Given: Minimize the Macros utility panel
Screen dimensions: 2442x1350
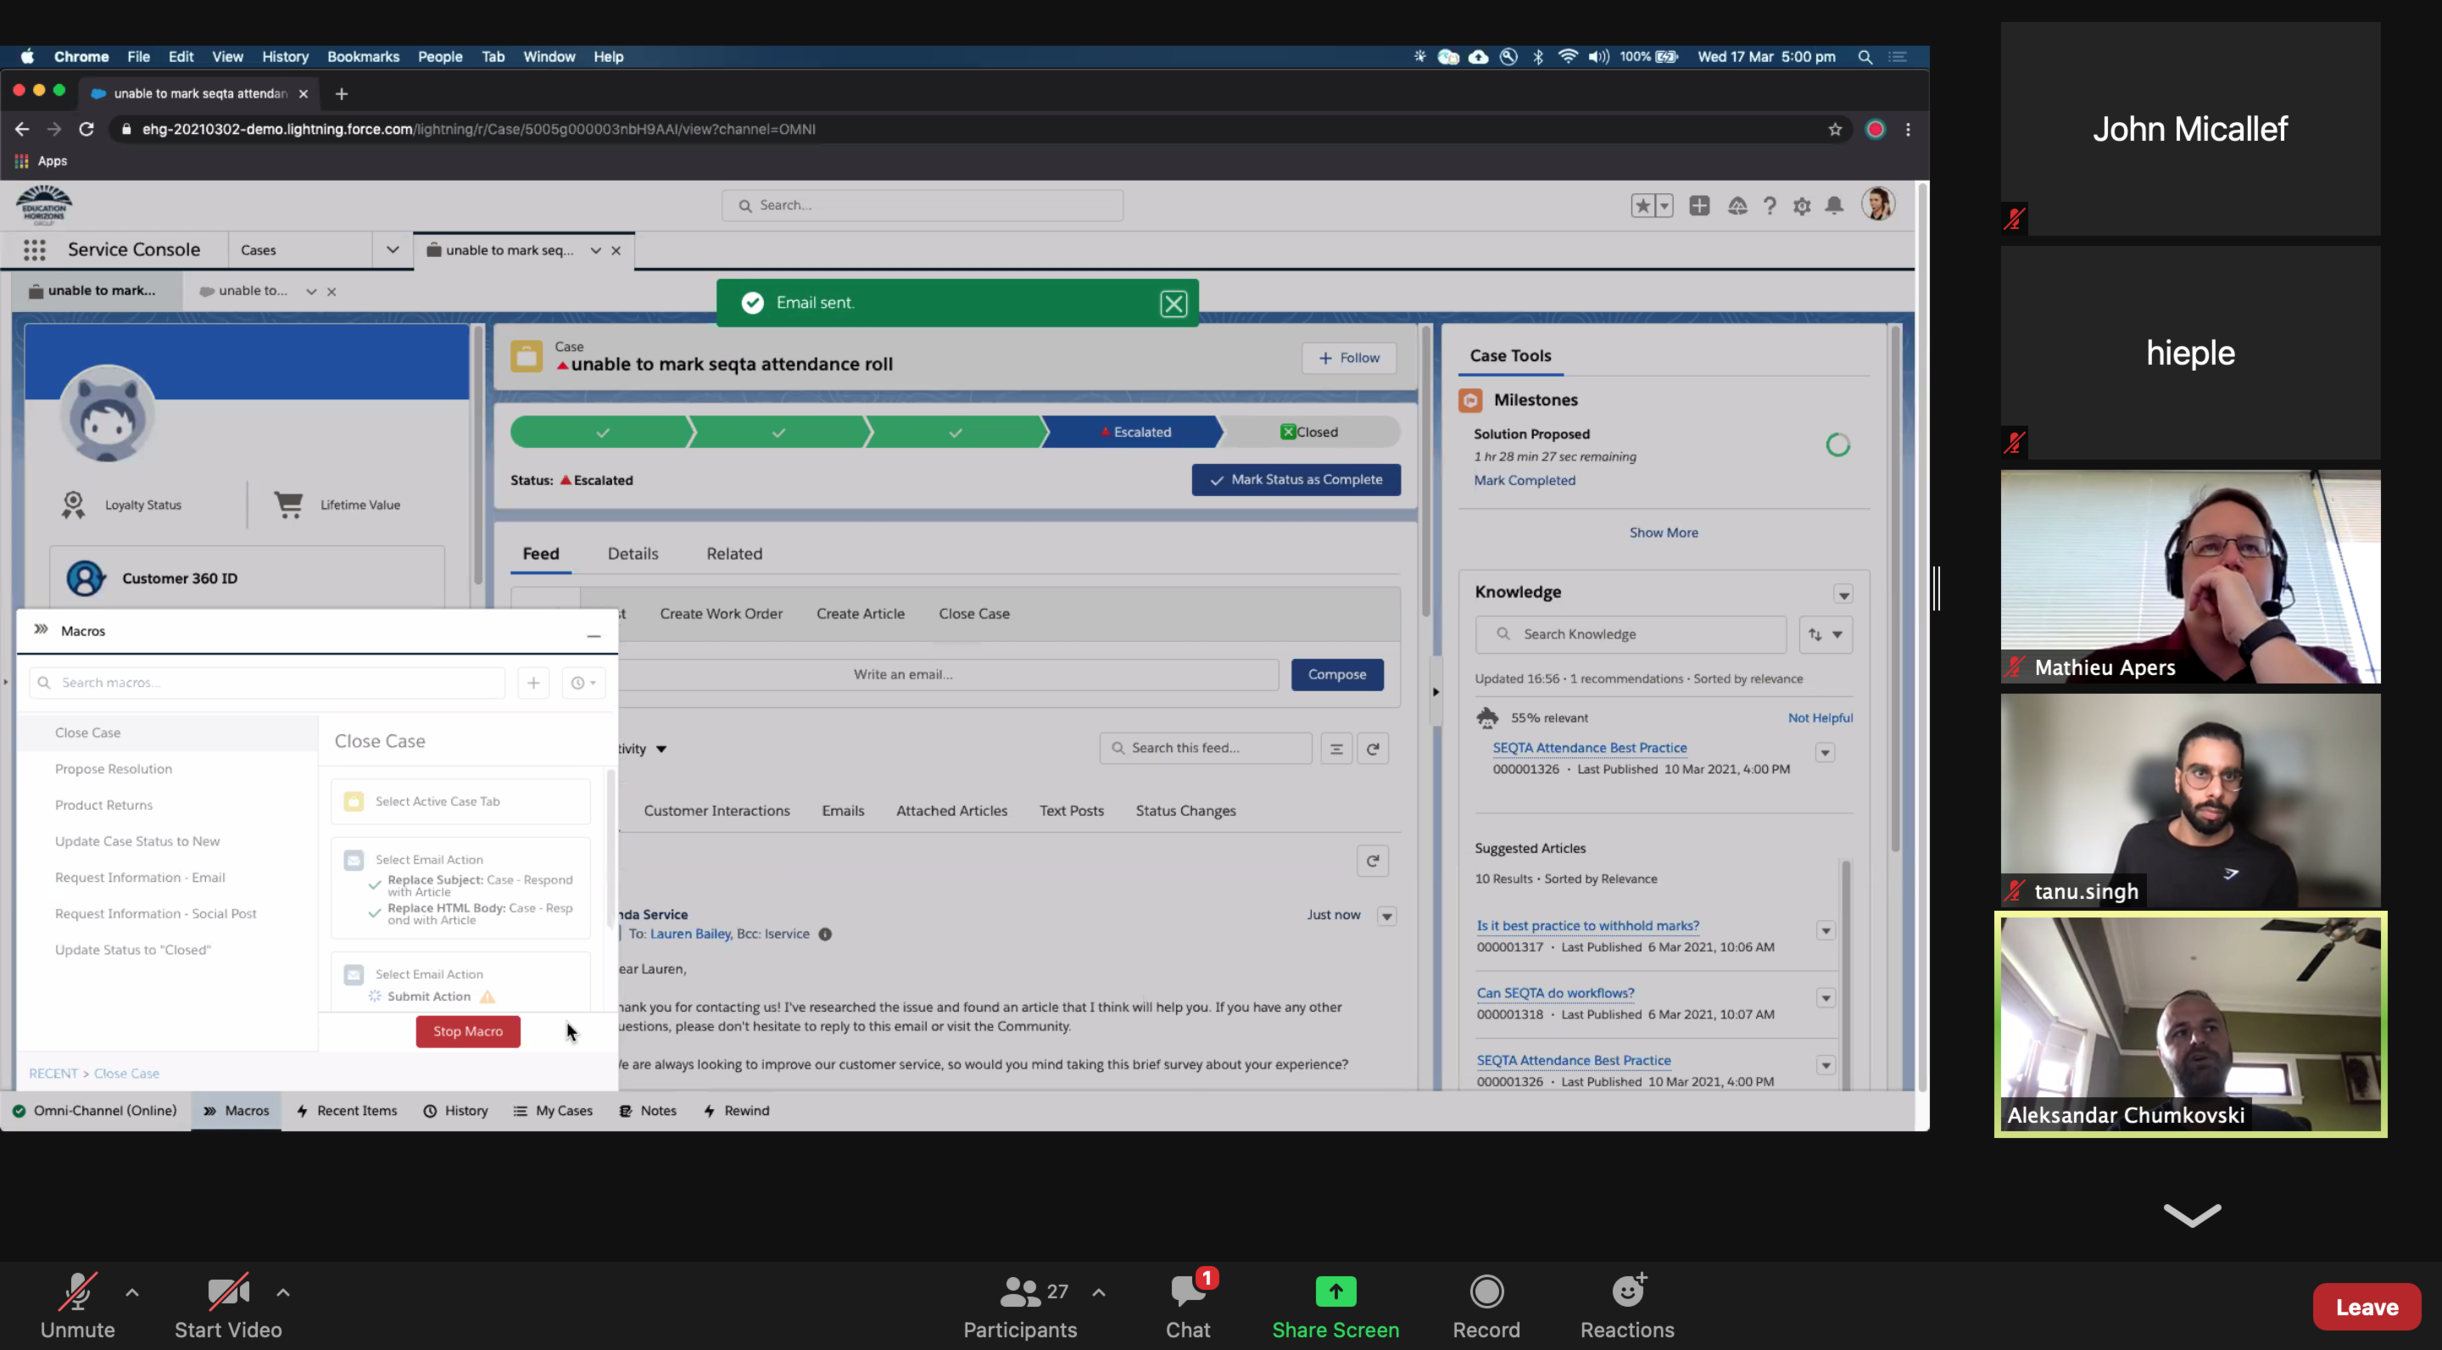Looking at the screenshot, I should pos(594,634).
